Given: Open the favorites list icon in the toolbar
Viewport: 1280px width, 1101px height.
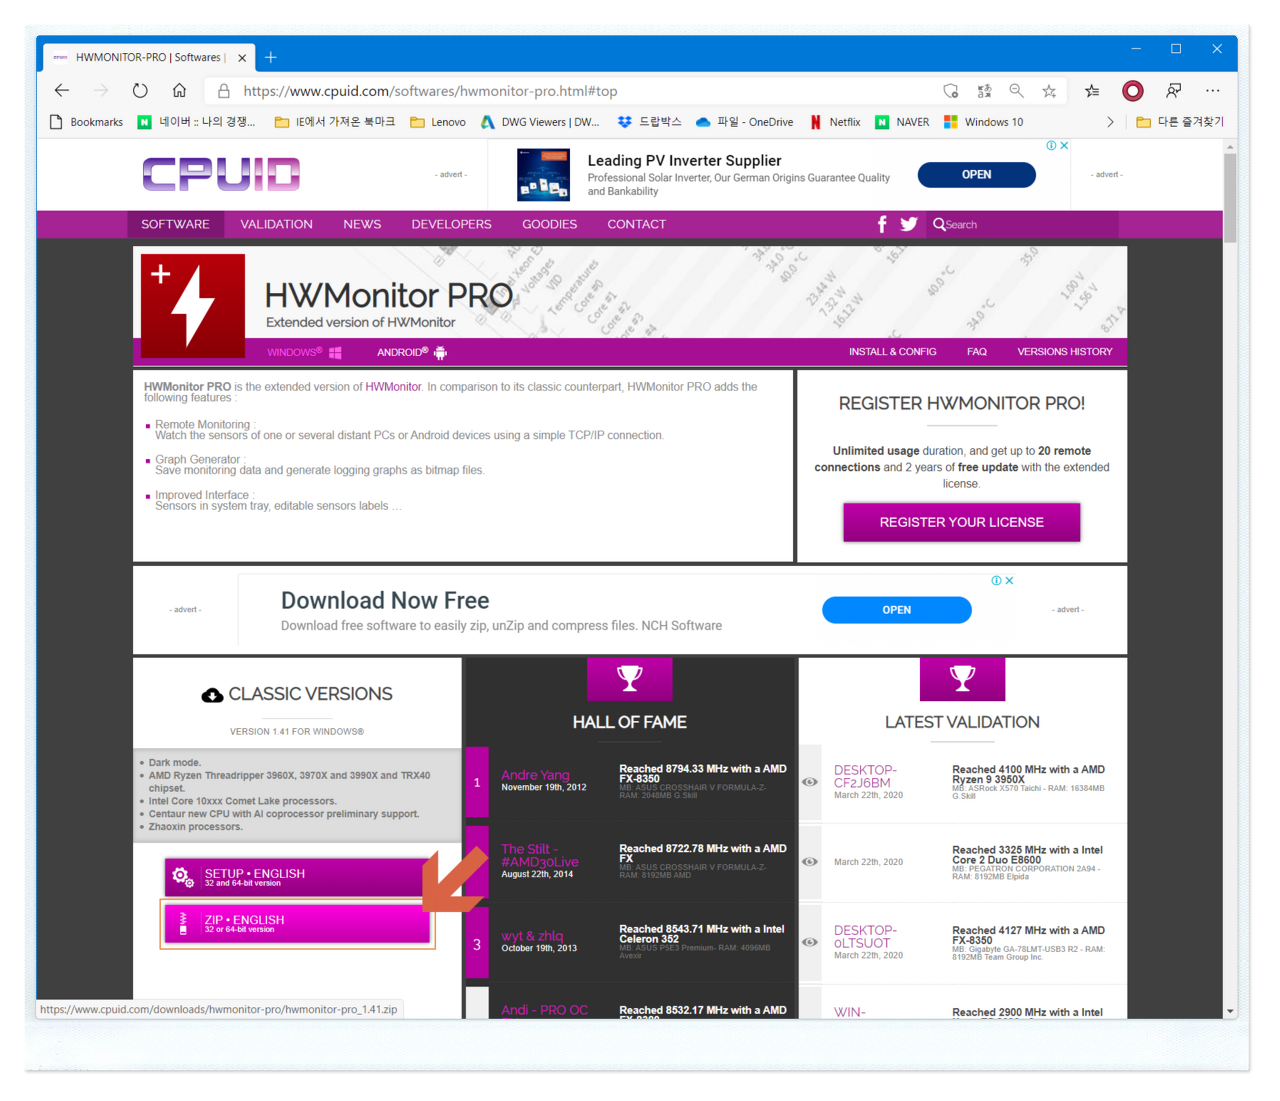Looking at the screenshot, I should 1092,91.
